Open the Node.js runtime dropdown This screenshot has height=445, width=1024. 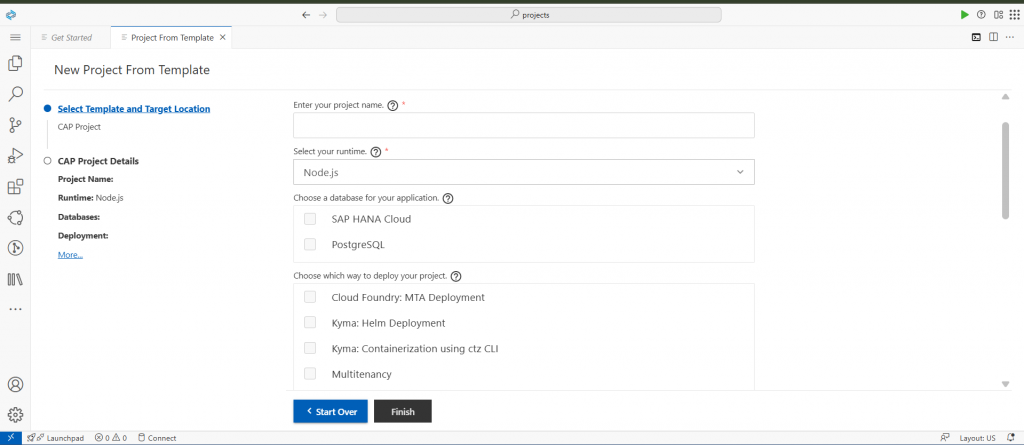tap(524, 173)
